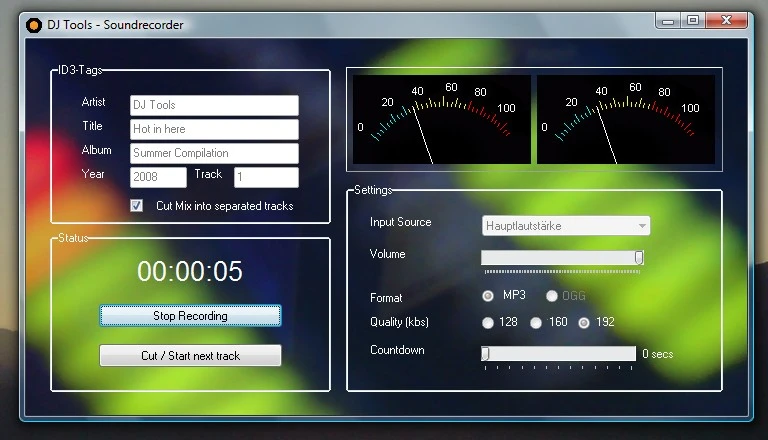This screenshot has height=440, width=768.
Task: Choose 128 kbs quality option
Action: point(488,323)
